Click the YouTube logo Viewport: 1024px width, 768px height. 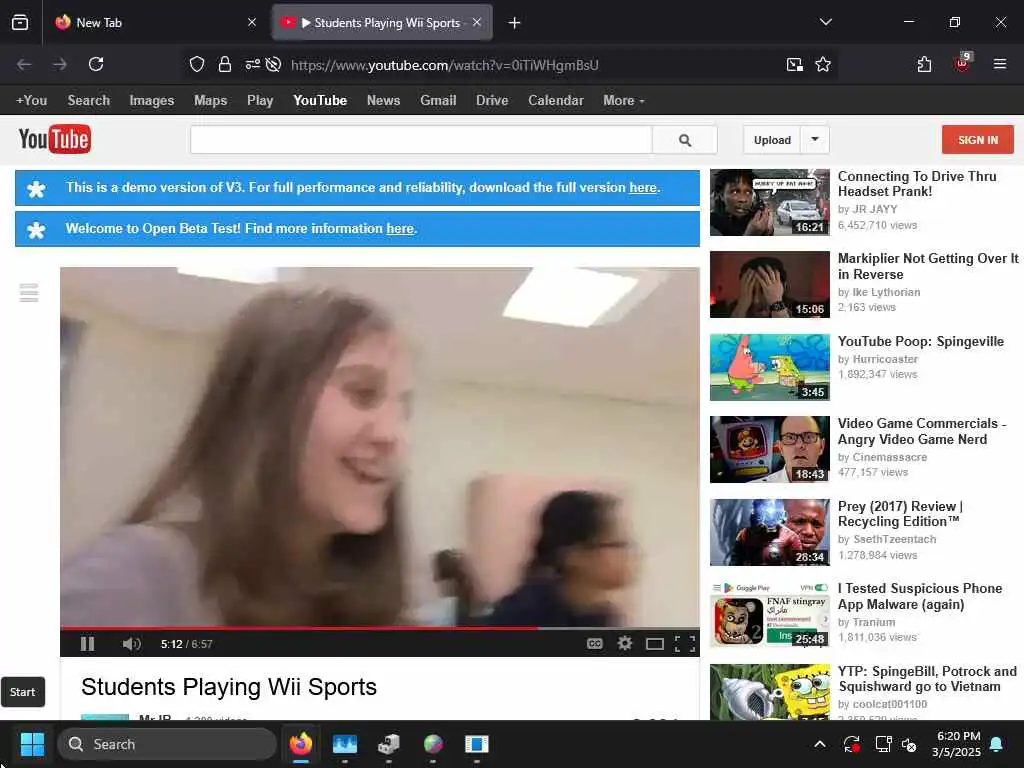pyautogui.click(x=55, y=139)
